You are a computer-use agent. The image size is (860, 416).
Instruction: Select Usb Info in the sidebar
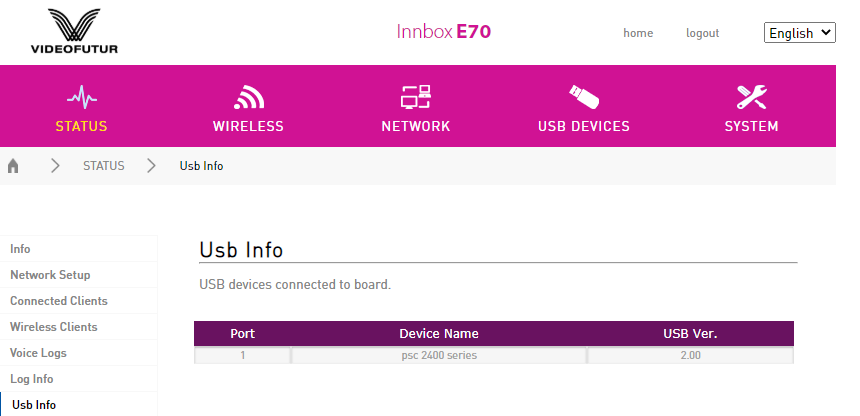(x=34, y=405)
